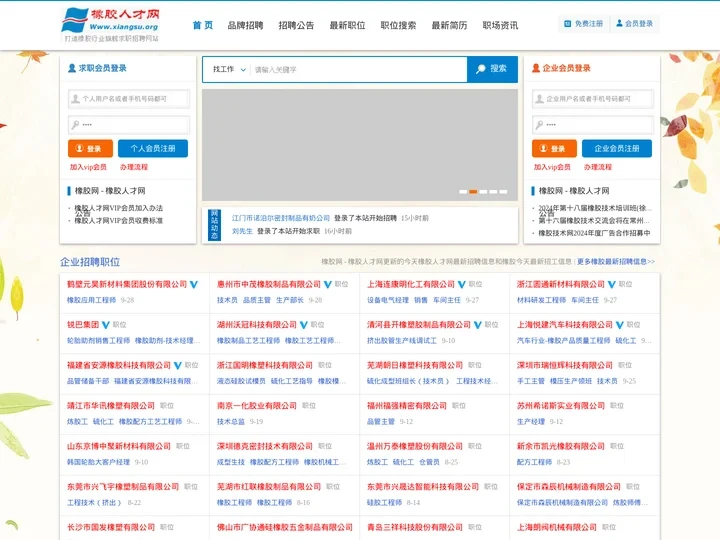Click the V badge next to 上海悦建汽车科技有限公司
This screenshot has width=720, height=540.
click(620, 325)
